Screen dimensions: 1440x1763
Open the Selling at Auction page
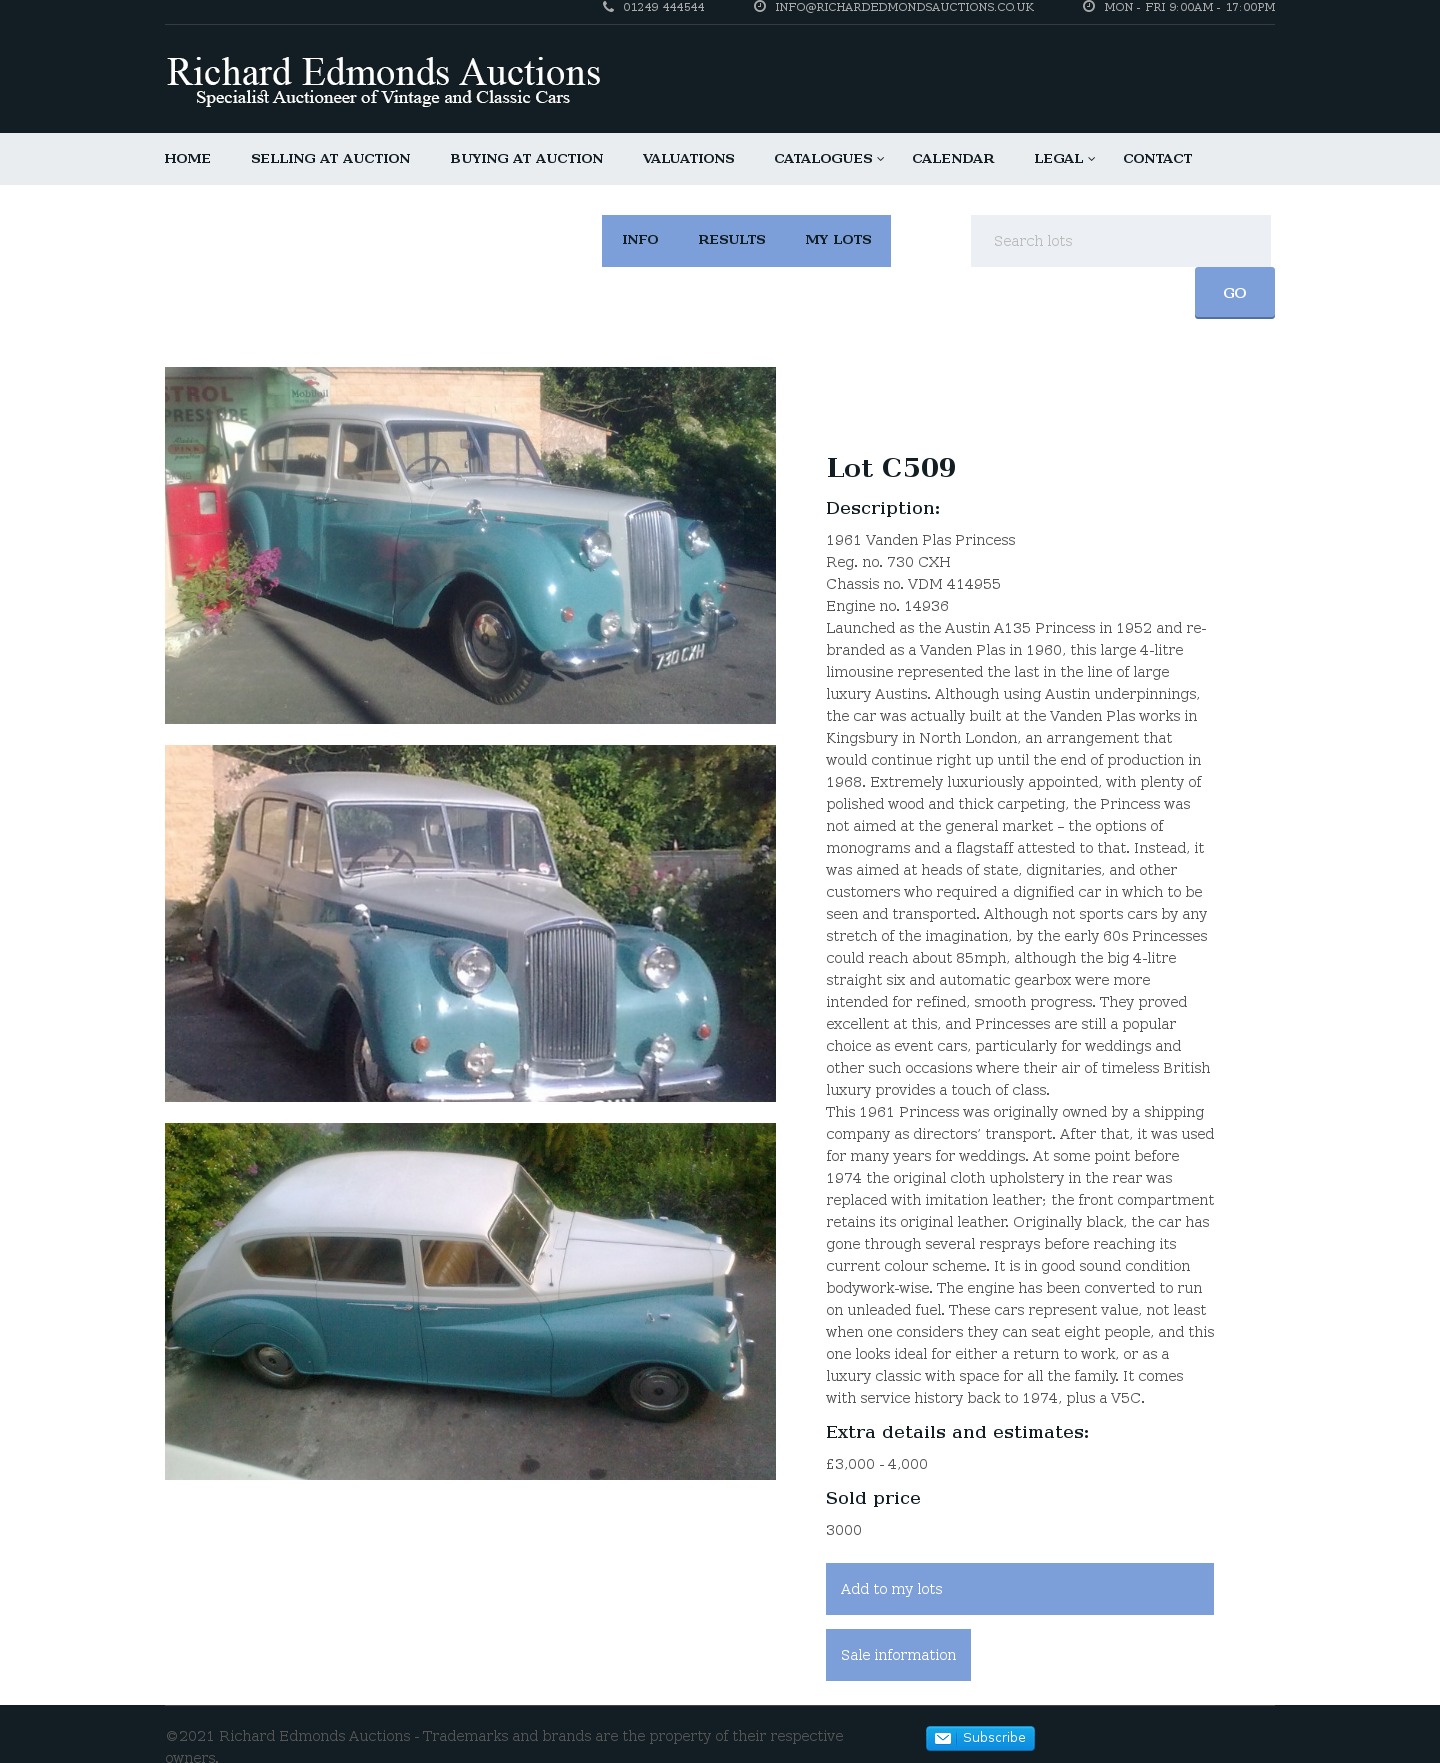pyautogui.click(x=330, y=159)
